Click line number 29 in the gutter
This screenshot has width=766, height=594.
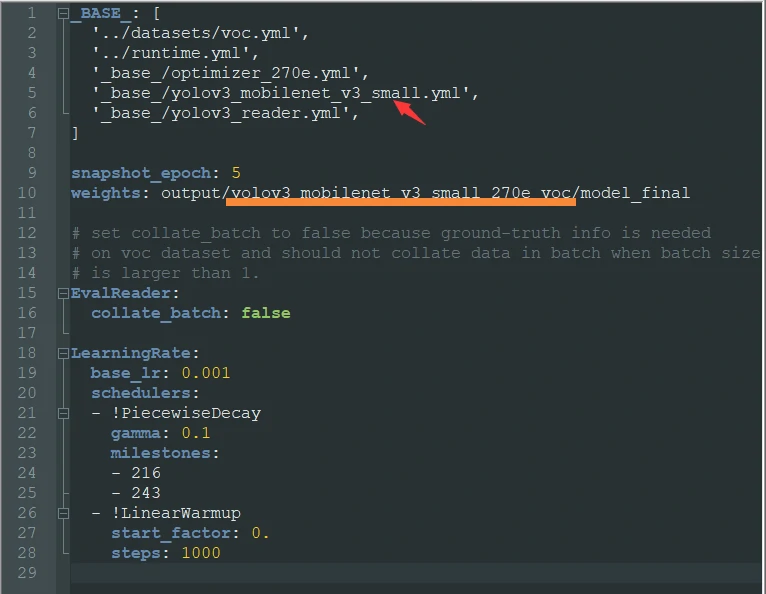26,573
